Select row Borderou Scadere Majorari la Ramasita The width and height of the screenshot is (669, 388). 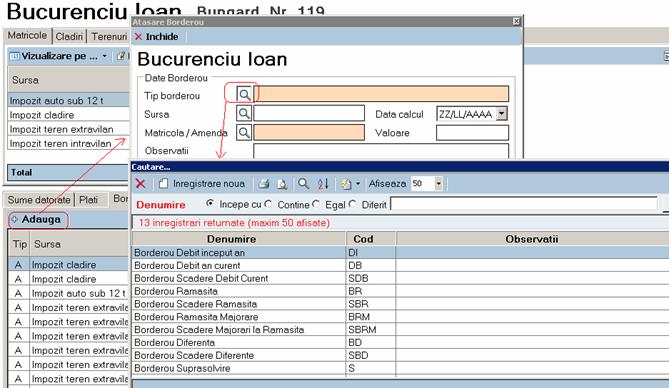tap(400, 330)
